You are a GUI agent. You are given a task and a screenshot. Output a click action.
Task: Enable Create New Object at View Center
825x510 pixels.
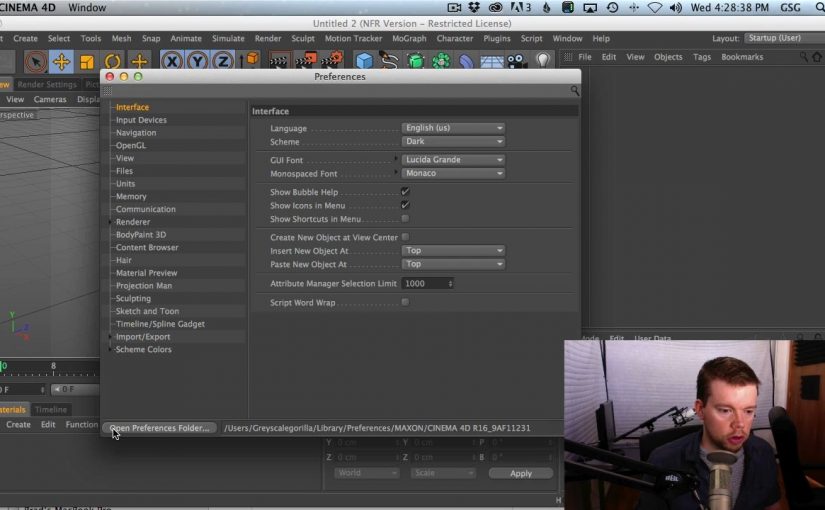(405, 237)
